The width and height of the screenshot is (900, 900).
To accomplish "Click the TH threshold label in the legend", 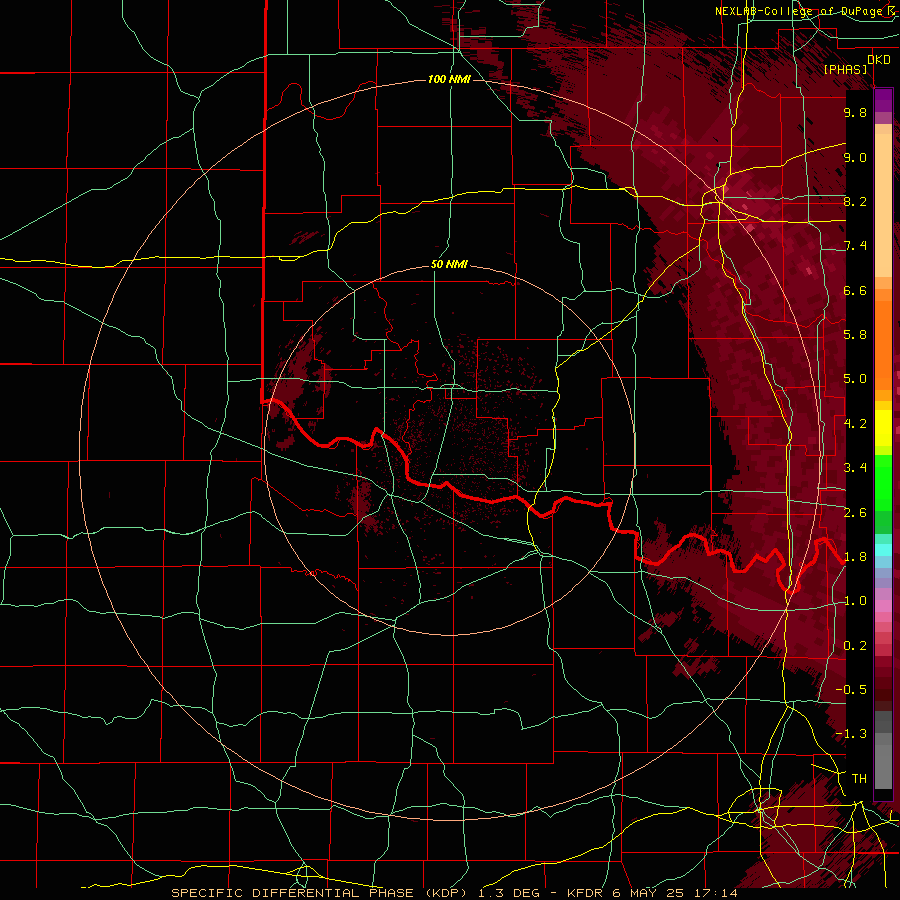I will (x=859, y=779).
